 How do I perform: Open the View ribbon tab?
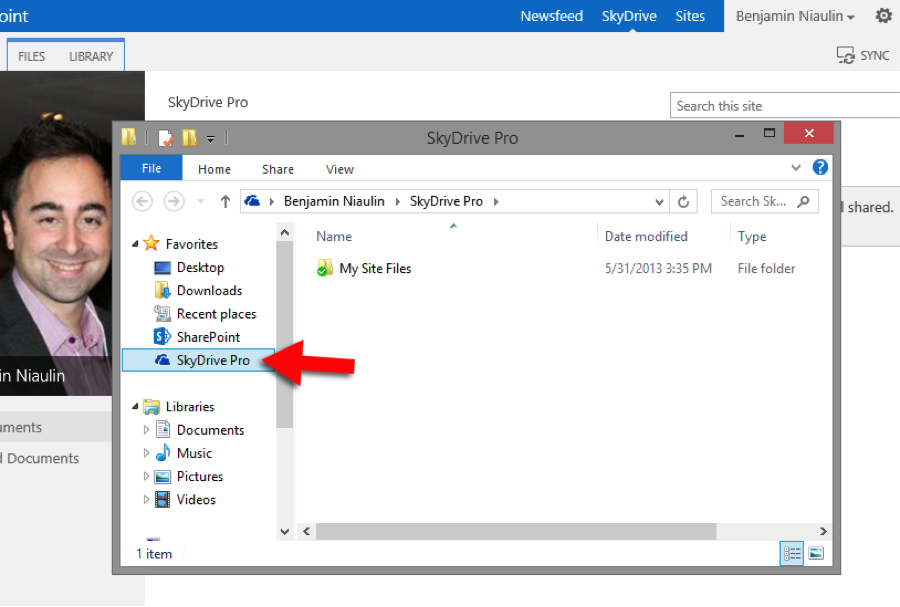[x=340, y=169]
